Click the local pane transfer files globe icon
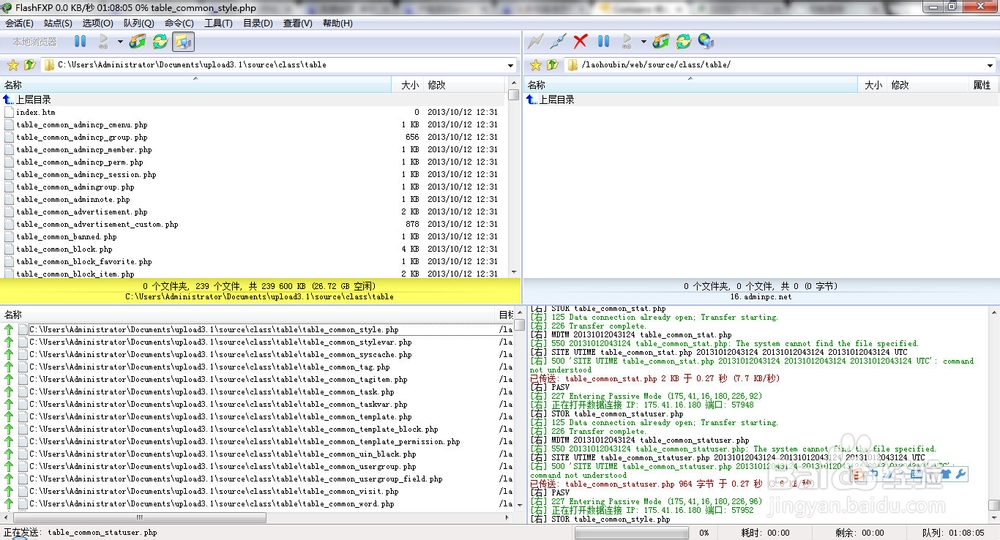Viewport: 1000px width, 540px height. click(x=137, y=41)
